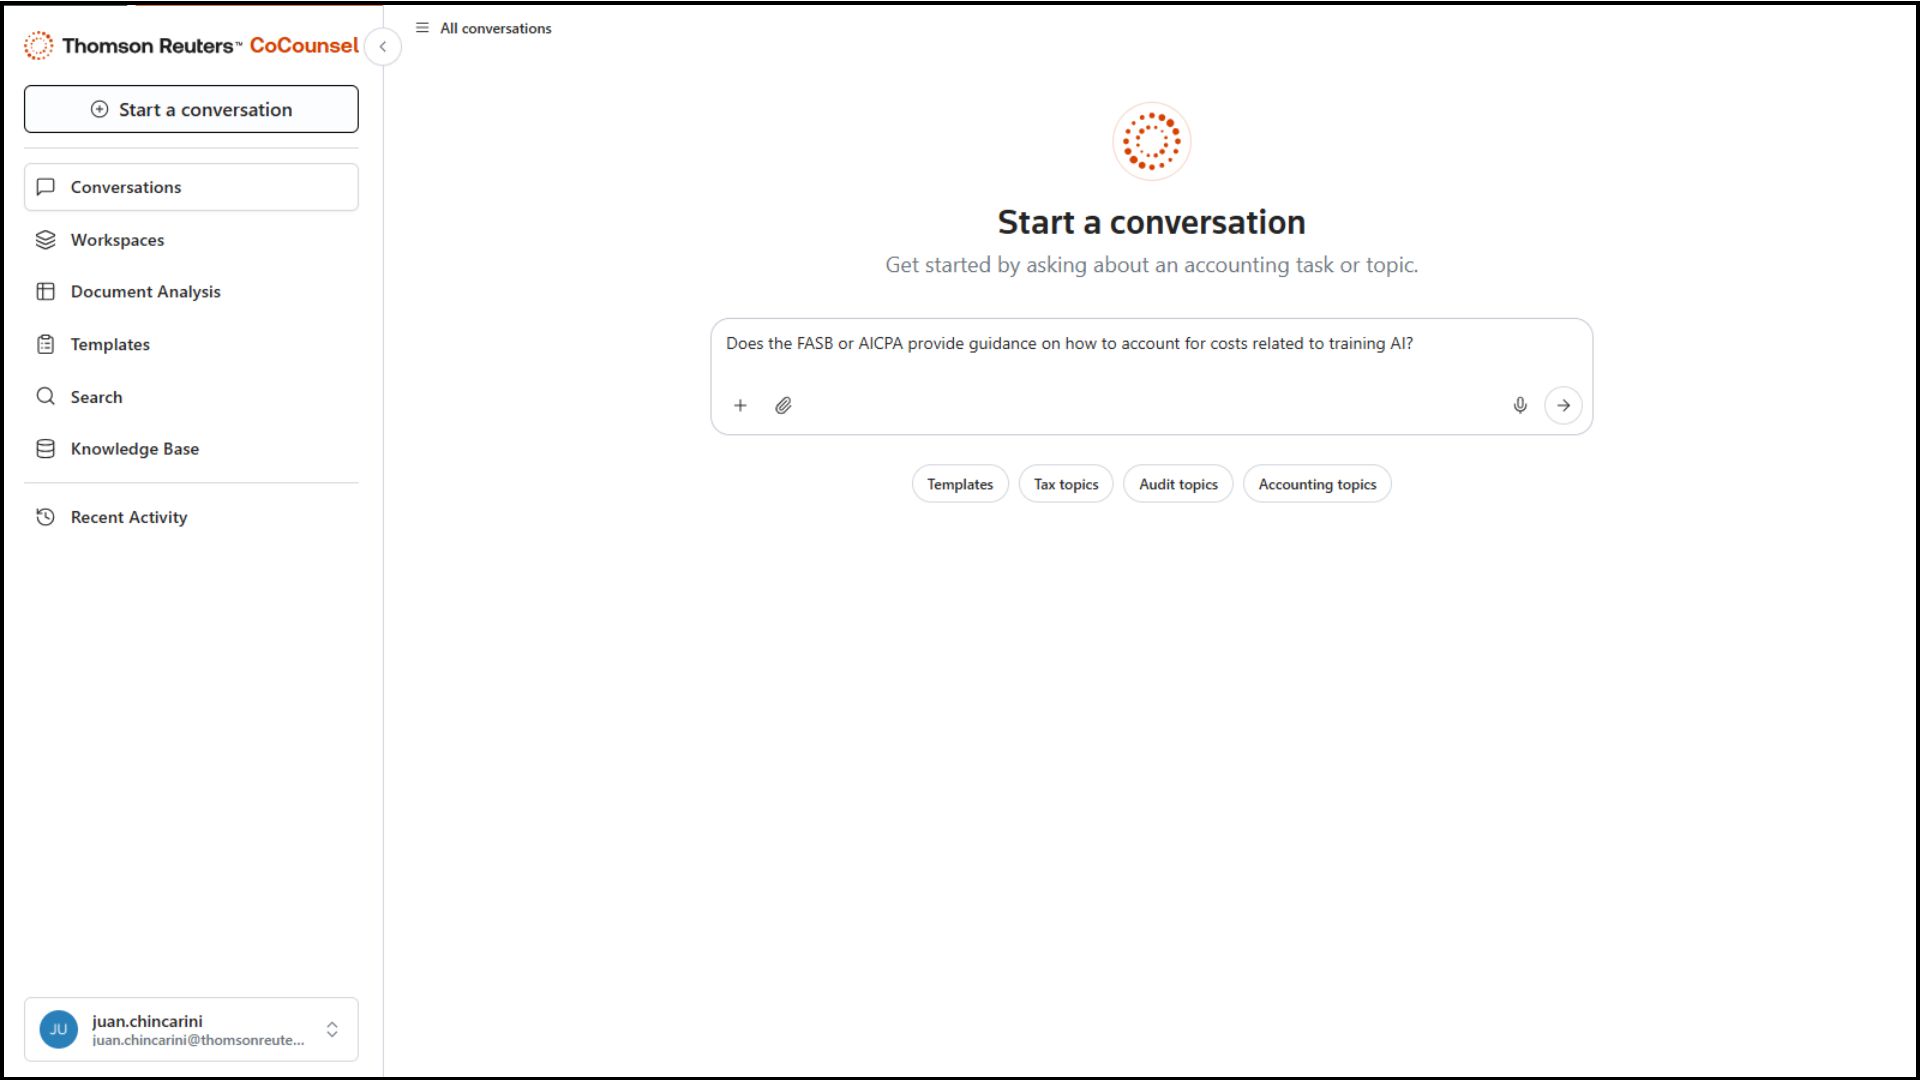Screen dimensions: 1920x1080
Task: Select the Audit topics chip
Action: pyautogui.click(x=1177, y=484)
